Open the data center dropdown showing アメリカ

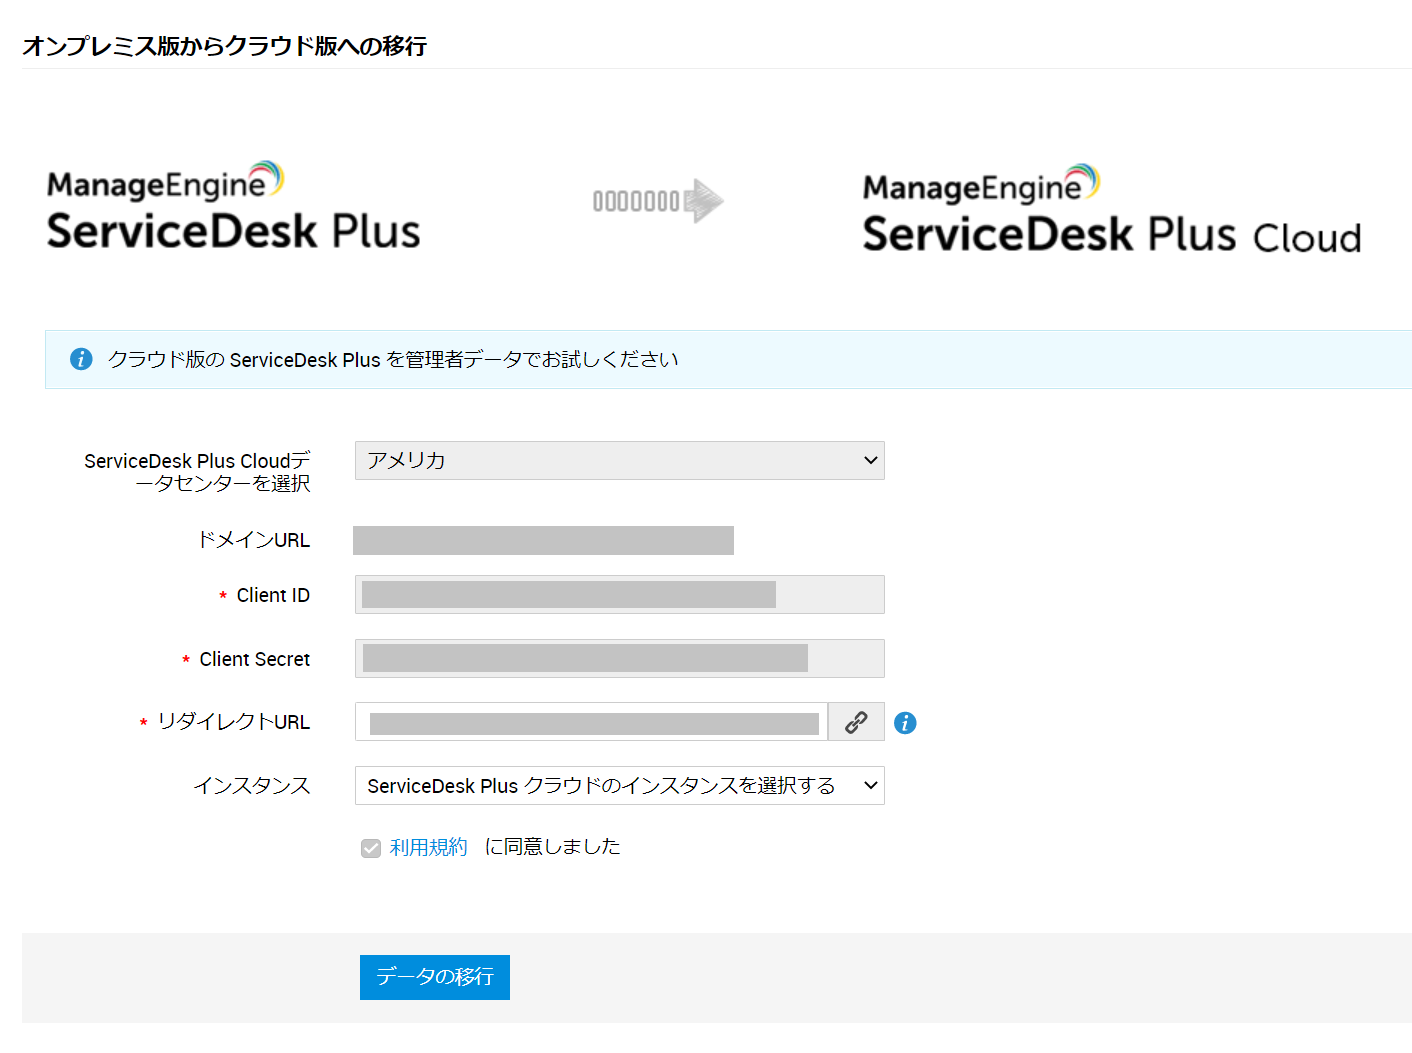619,461
